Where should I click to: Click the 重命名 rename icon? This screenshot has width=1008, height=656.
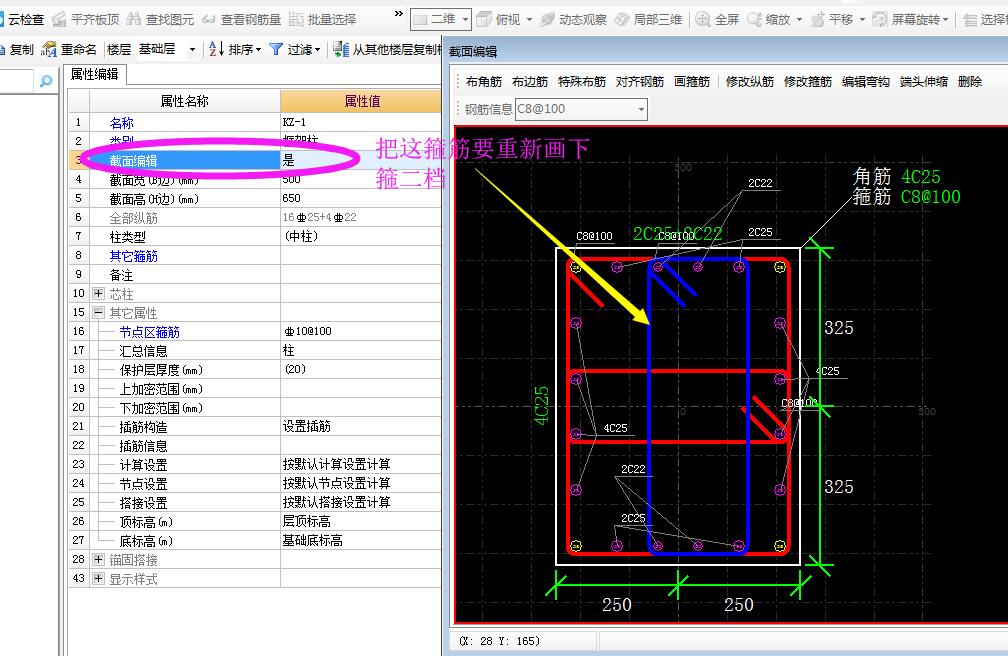coord(49,50)
